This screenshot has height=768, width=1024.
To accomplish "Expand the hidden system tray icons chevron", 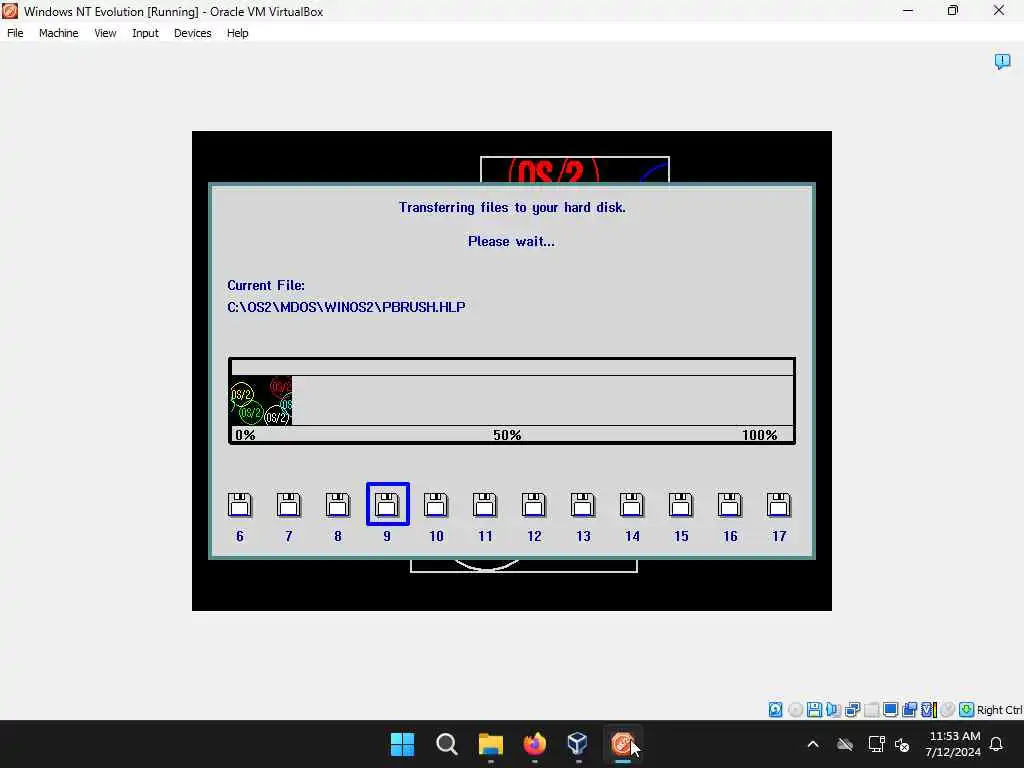I will (x=813, y=744).
